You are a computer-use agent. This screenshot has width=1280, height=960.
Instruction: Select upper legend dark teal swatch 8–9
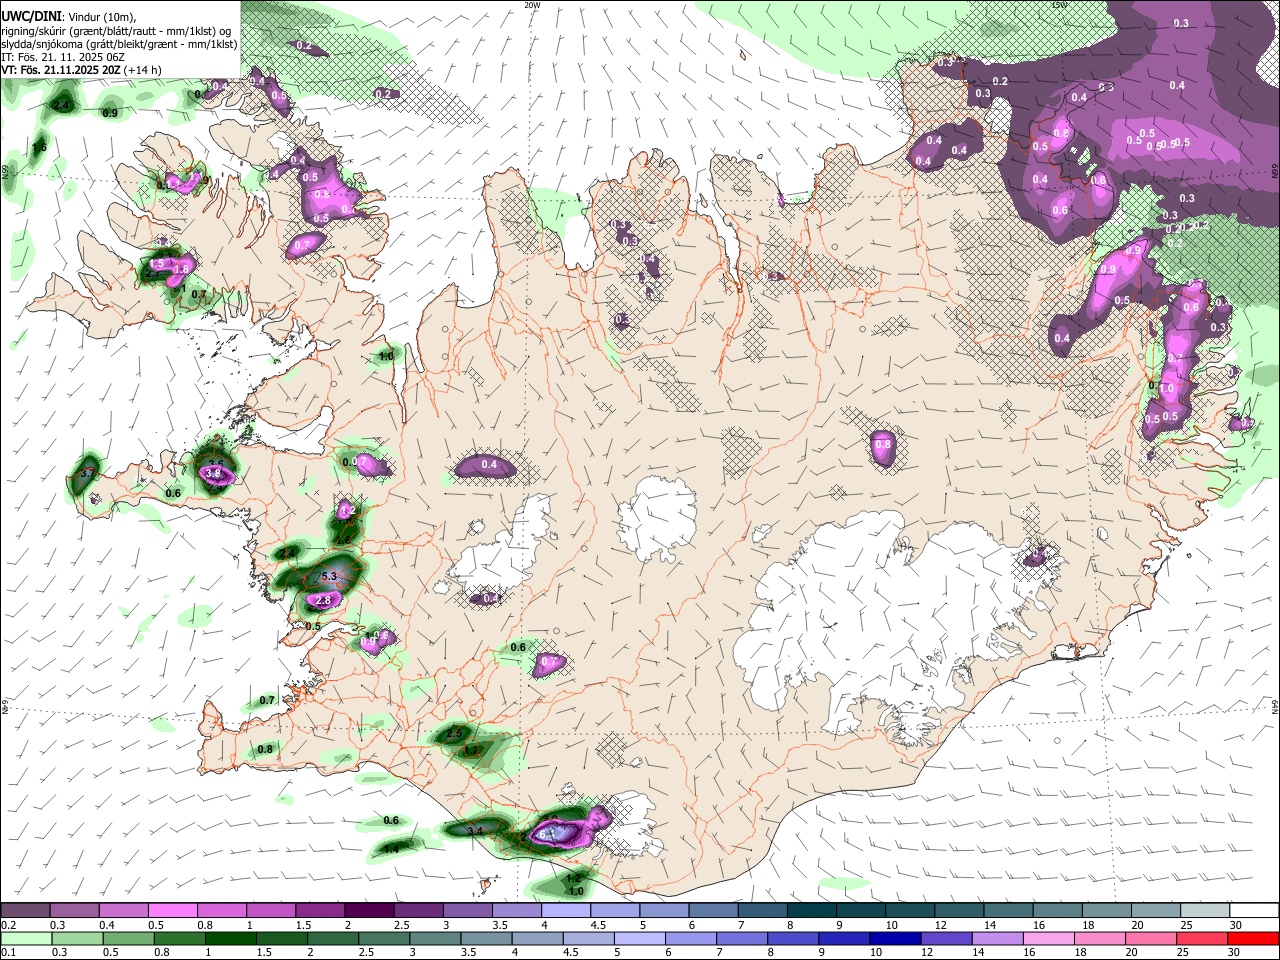[812, 910]
